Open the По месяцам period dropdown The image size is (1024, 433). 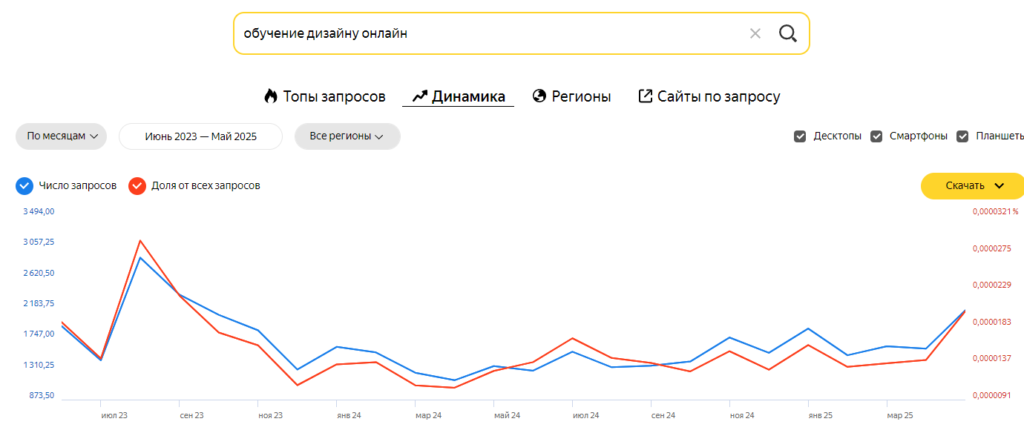tap(62, 136)
